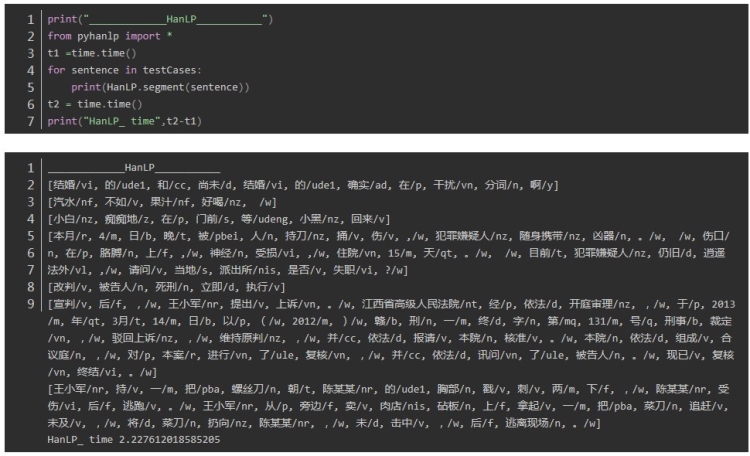Click the '江西省高级人民法院/nt' token

click(x=420, y=304)
